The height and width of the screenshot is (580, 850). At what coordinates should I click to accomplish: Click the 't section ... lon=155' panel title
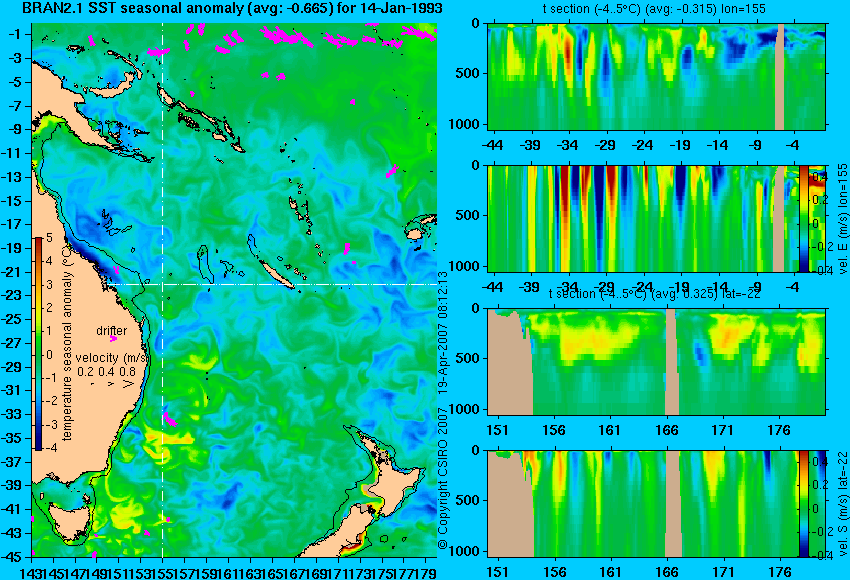[654, 9]
